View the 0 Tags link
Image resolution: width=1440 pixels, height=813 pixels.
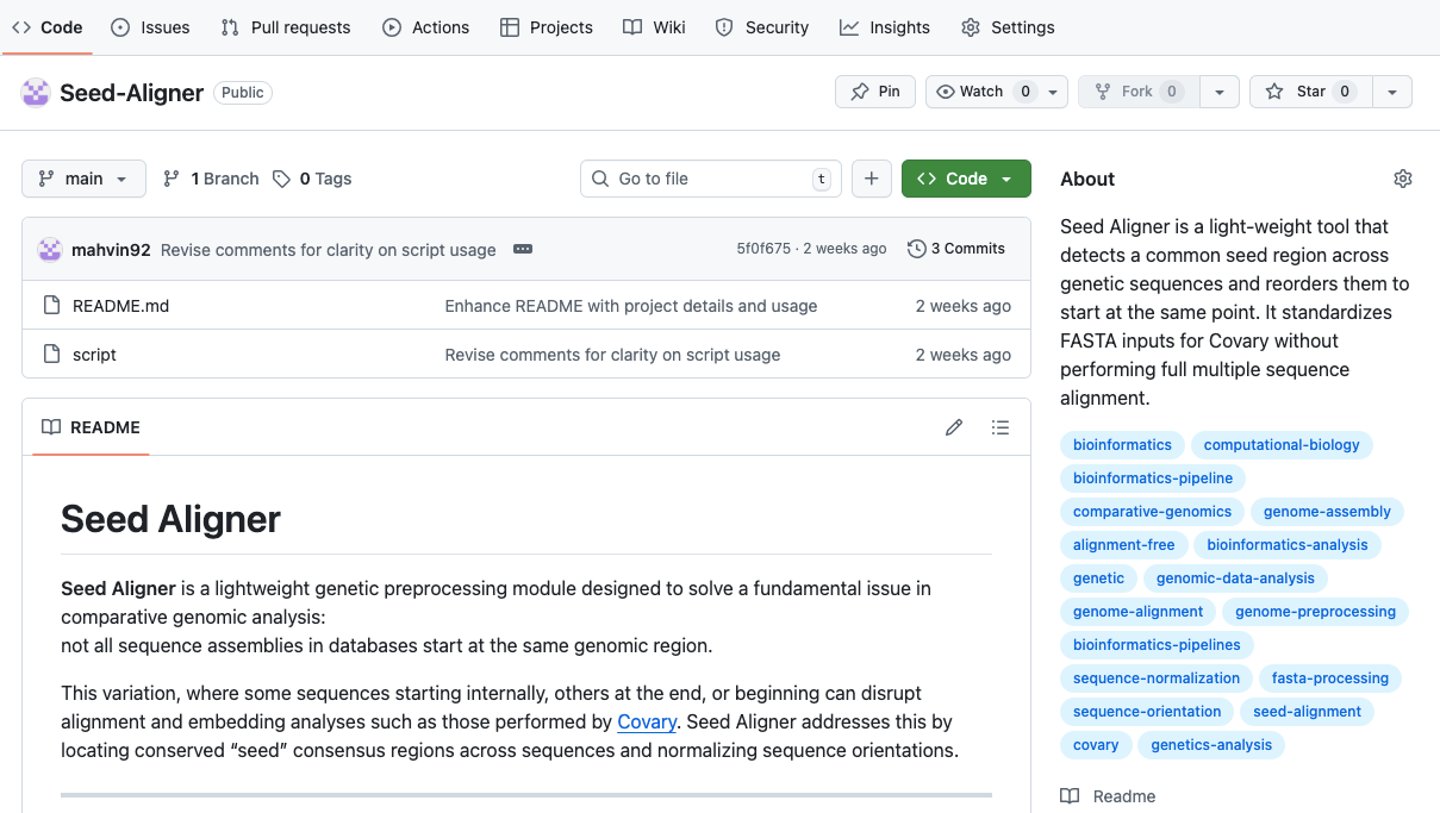[x=312, y=179]
